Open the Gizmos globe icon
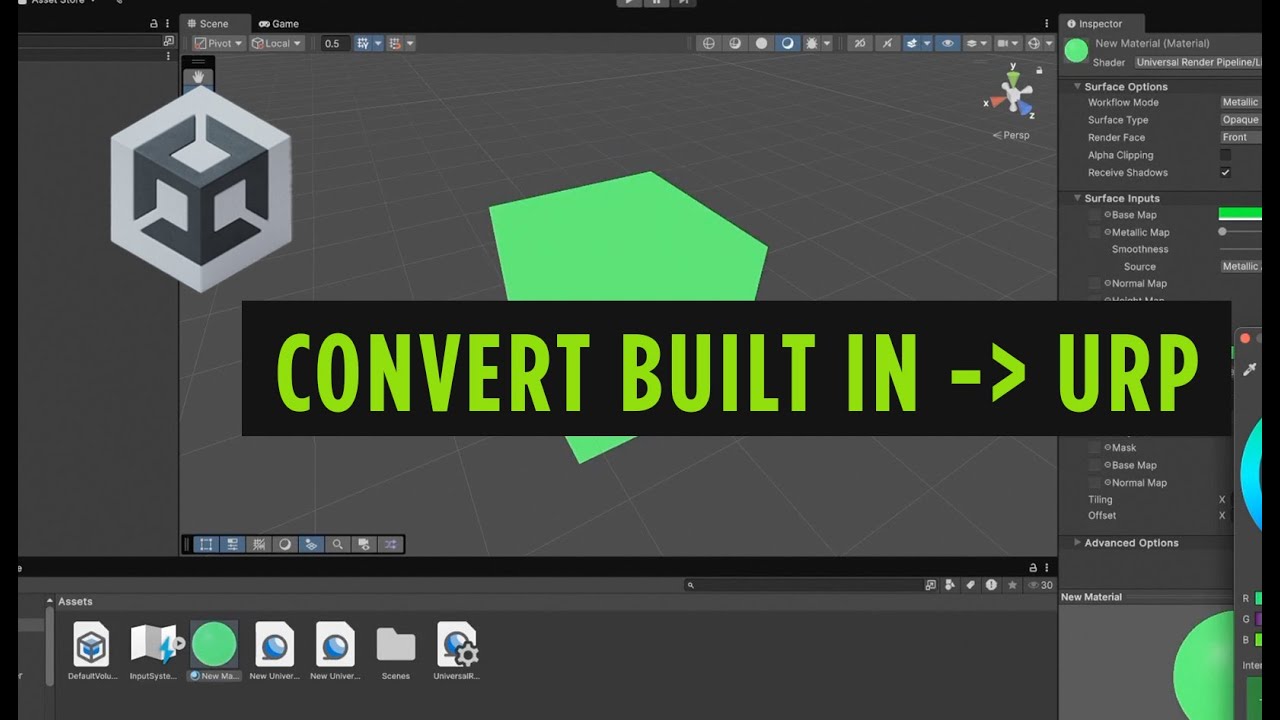Screen dimensions: 1280x720 coord(1033,43)
